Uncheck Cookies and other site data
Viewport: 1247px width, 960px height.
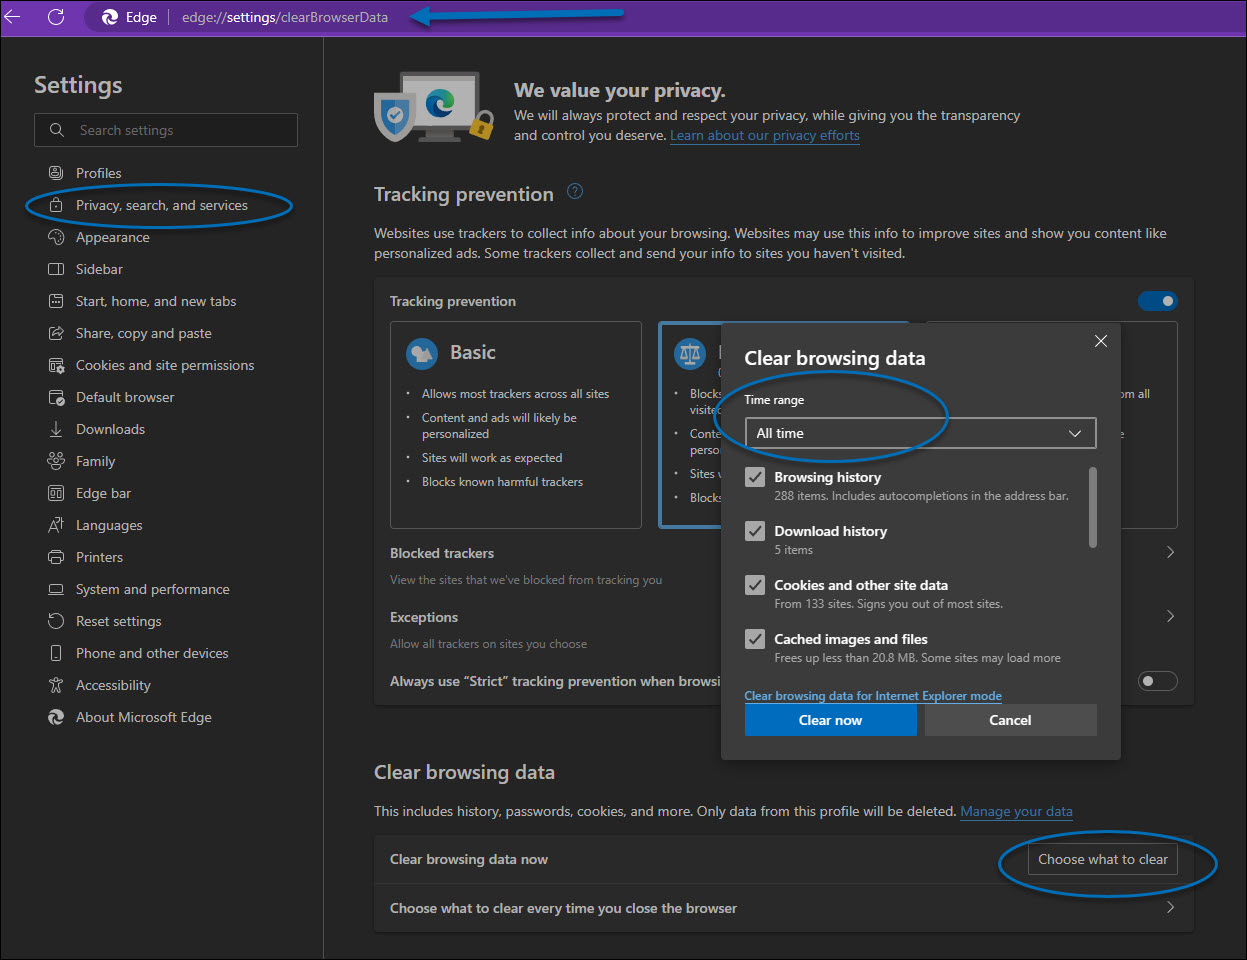coord(755,586)
